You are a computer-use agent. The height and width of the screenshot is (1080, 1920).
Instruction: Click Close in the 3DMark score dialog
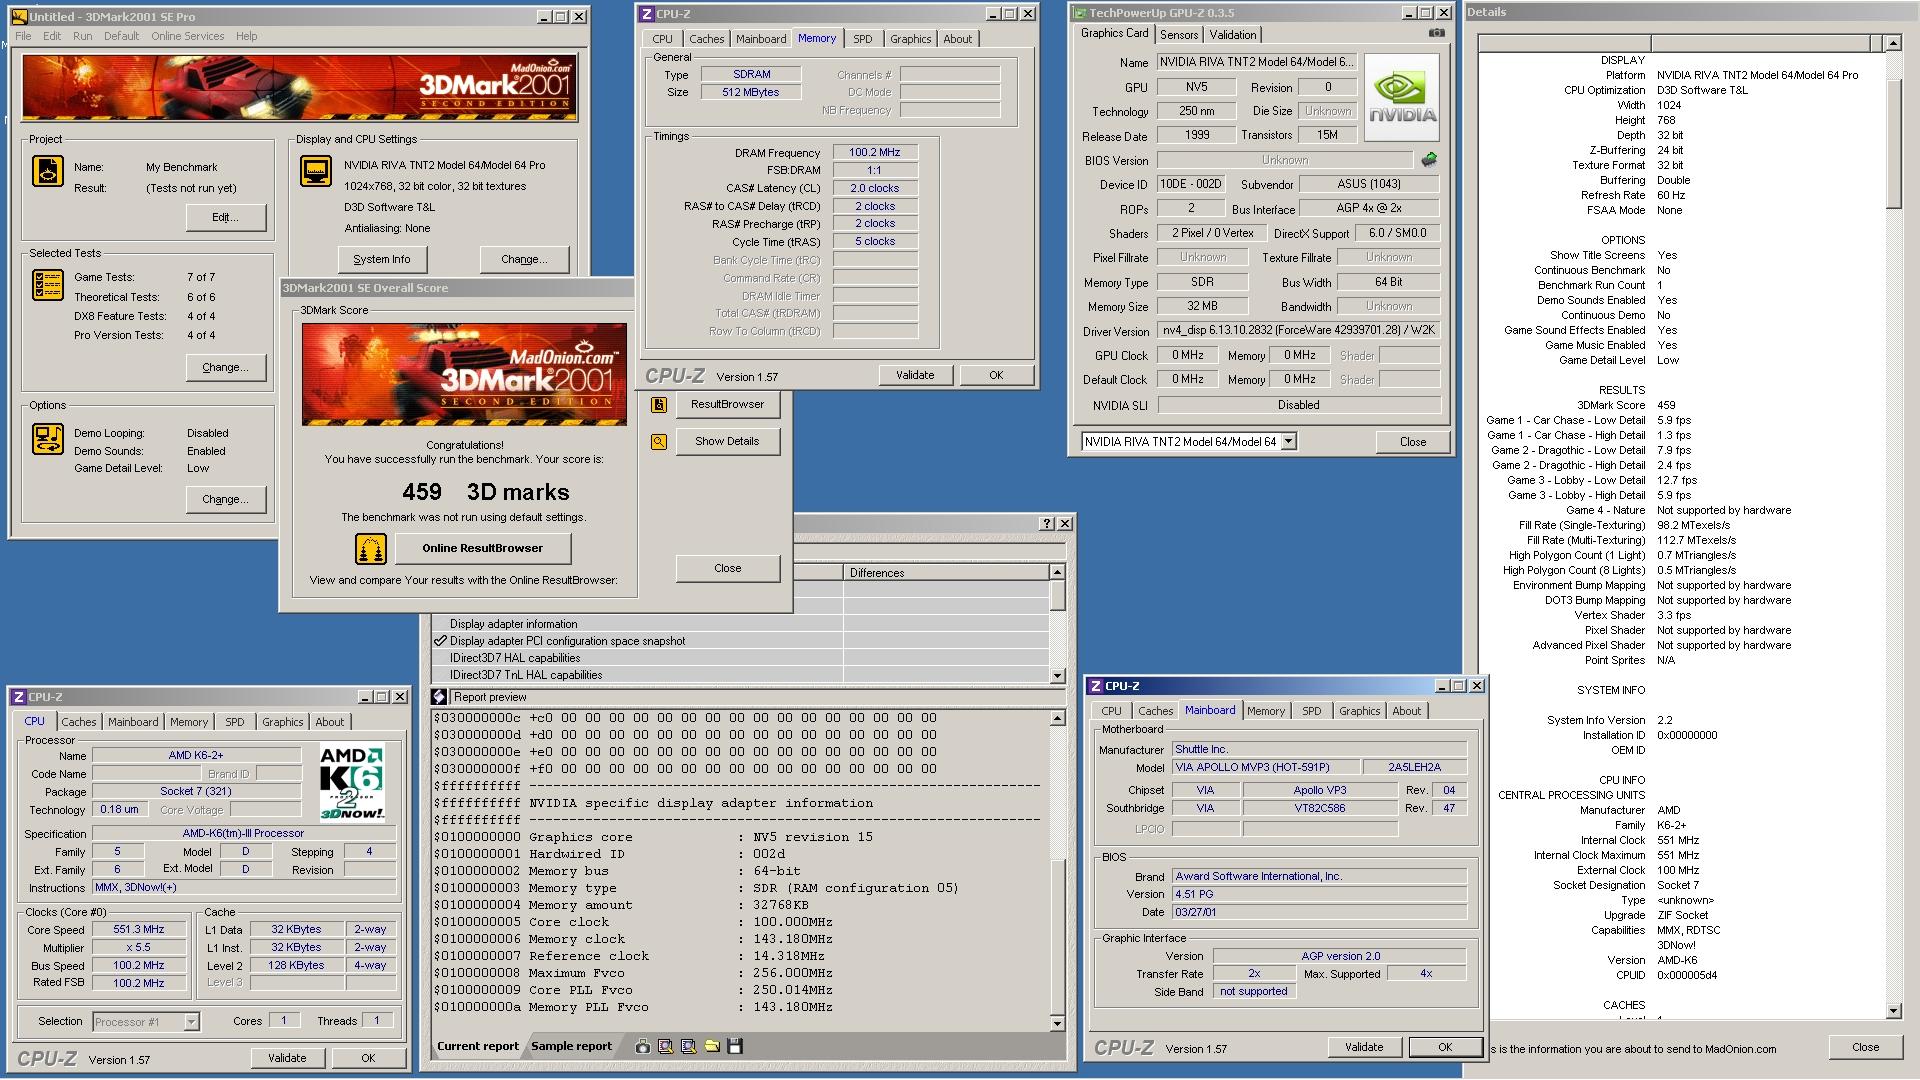point(727,568)
